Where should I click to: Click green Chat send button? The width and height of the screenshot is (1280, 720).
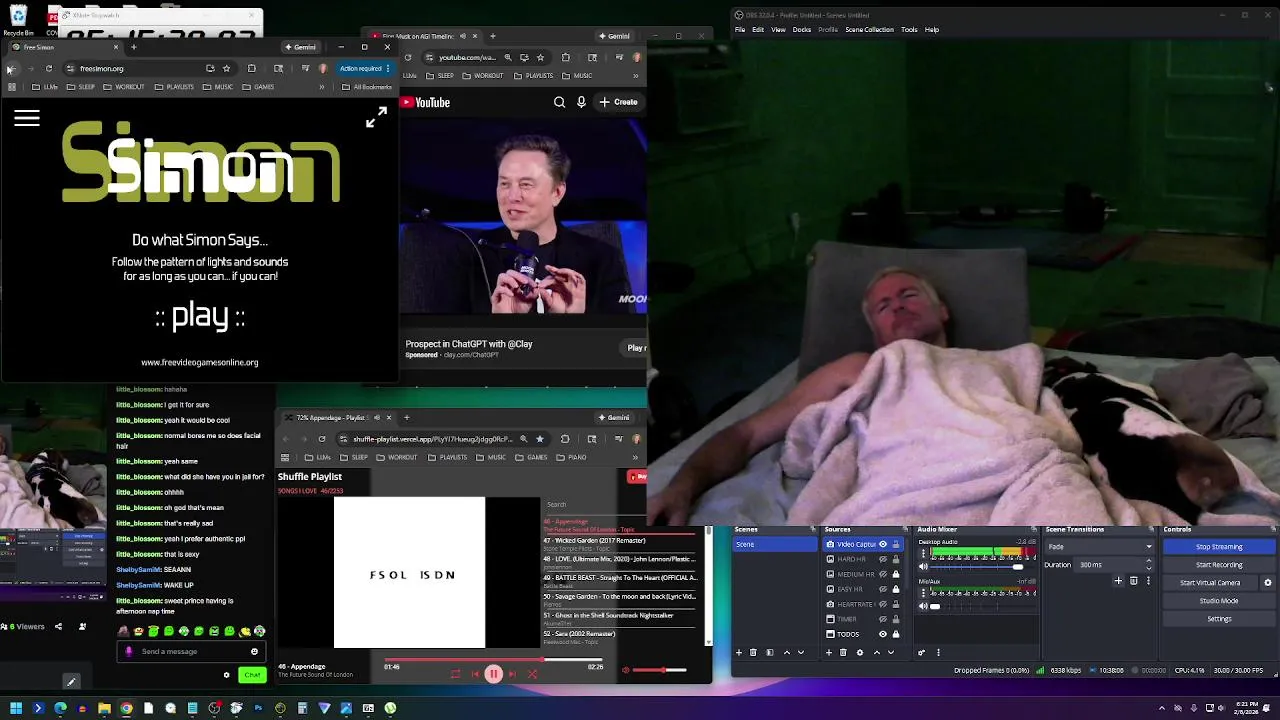[252, 675]
